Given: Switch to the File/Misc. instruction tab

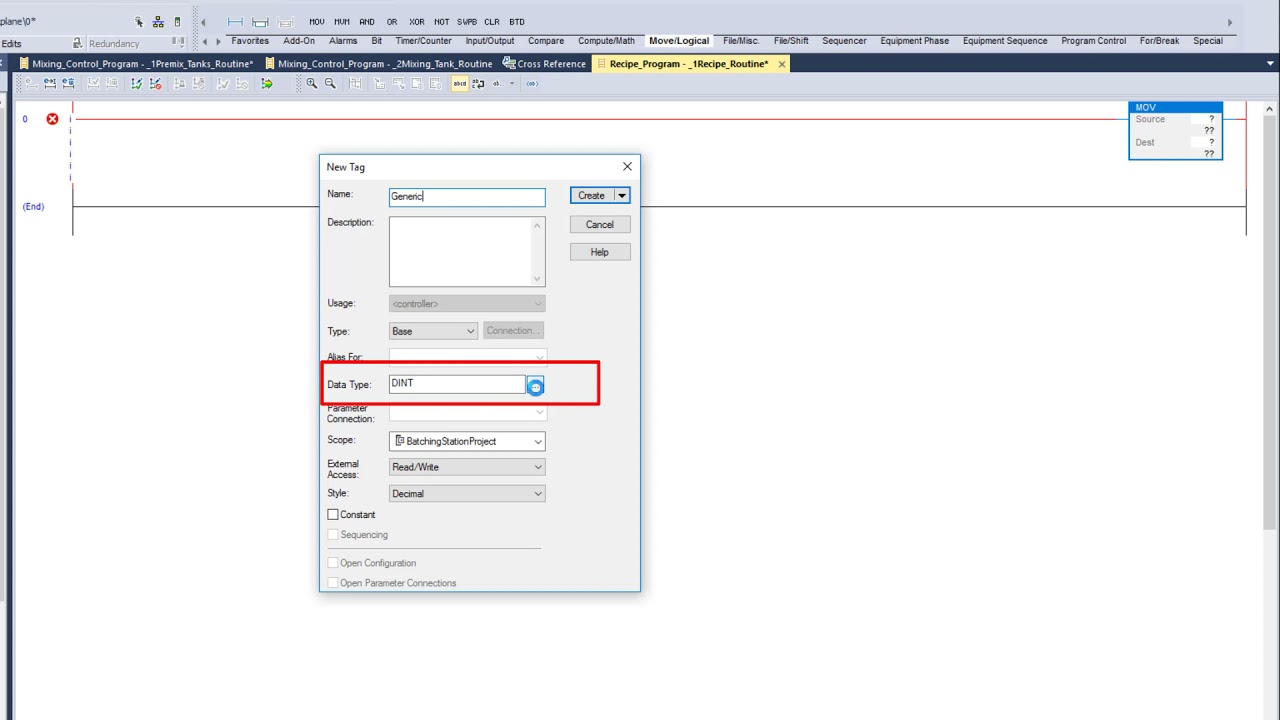Looking at the screenshot, I should tap(741, 41).
